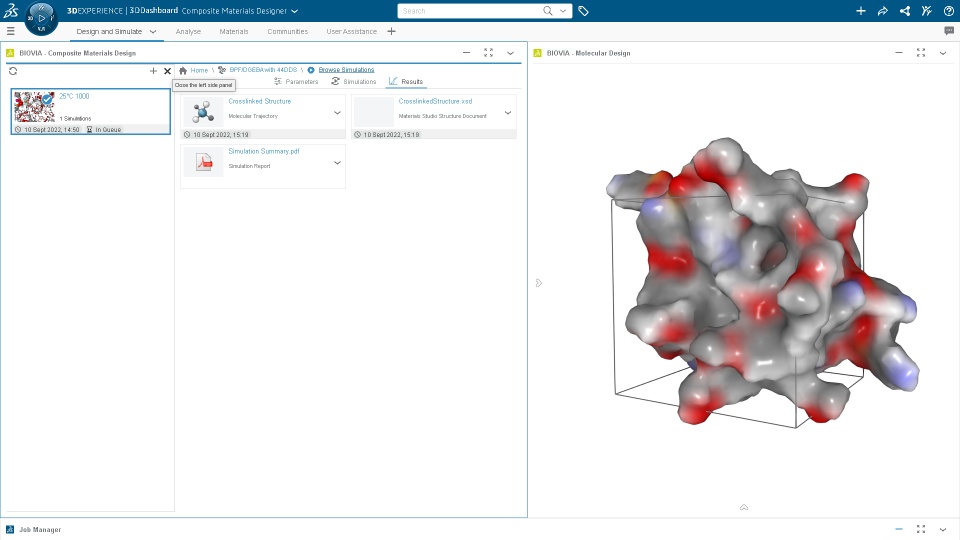Open the 3DEXPERIENCE compass
This screenshot has width=960, height=540.
[42, 18]
